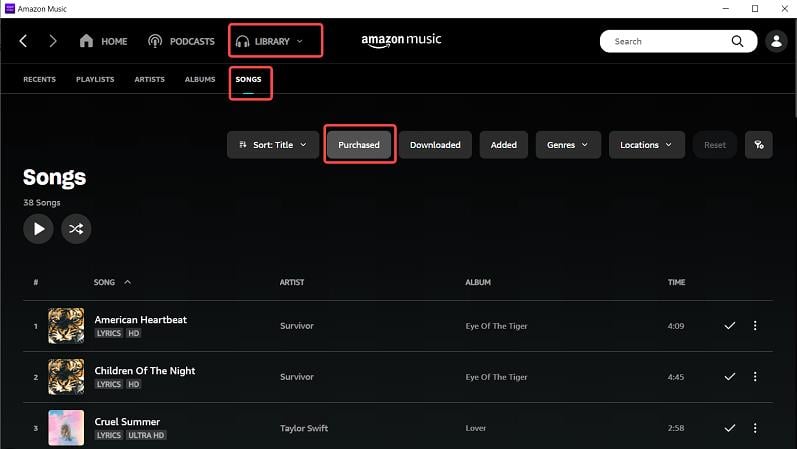Click the checkmark on Cruel Summer row
Viewport: 797px width, 449px height.
tap(729, 428)
